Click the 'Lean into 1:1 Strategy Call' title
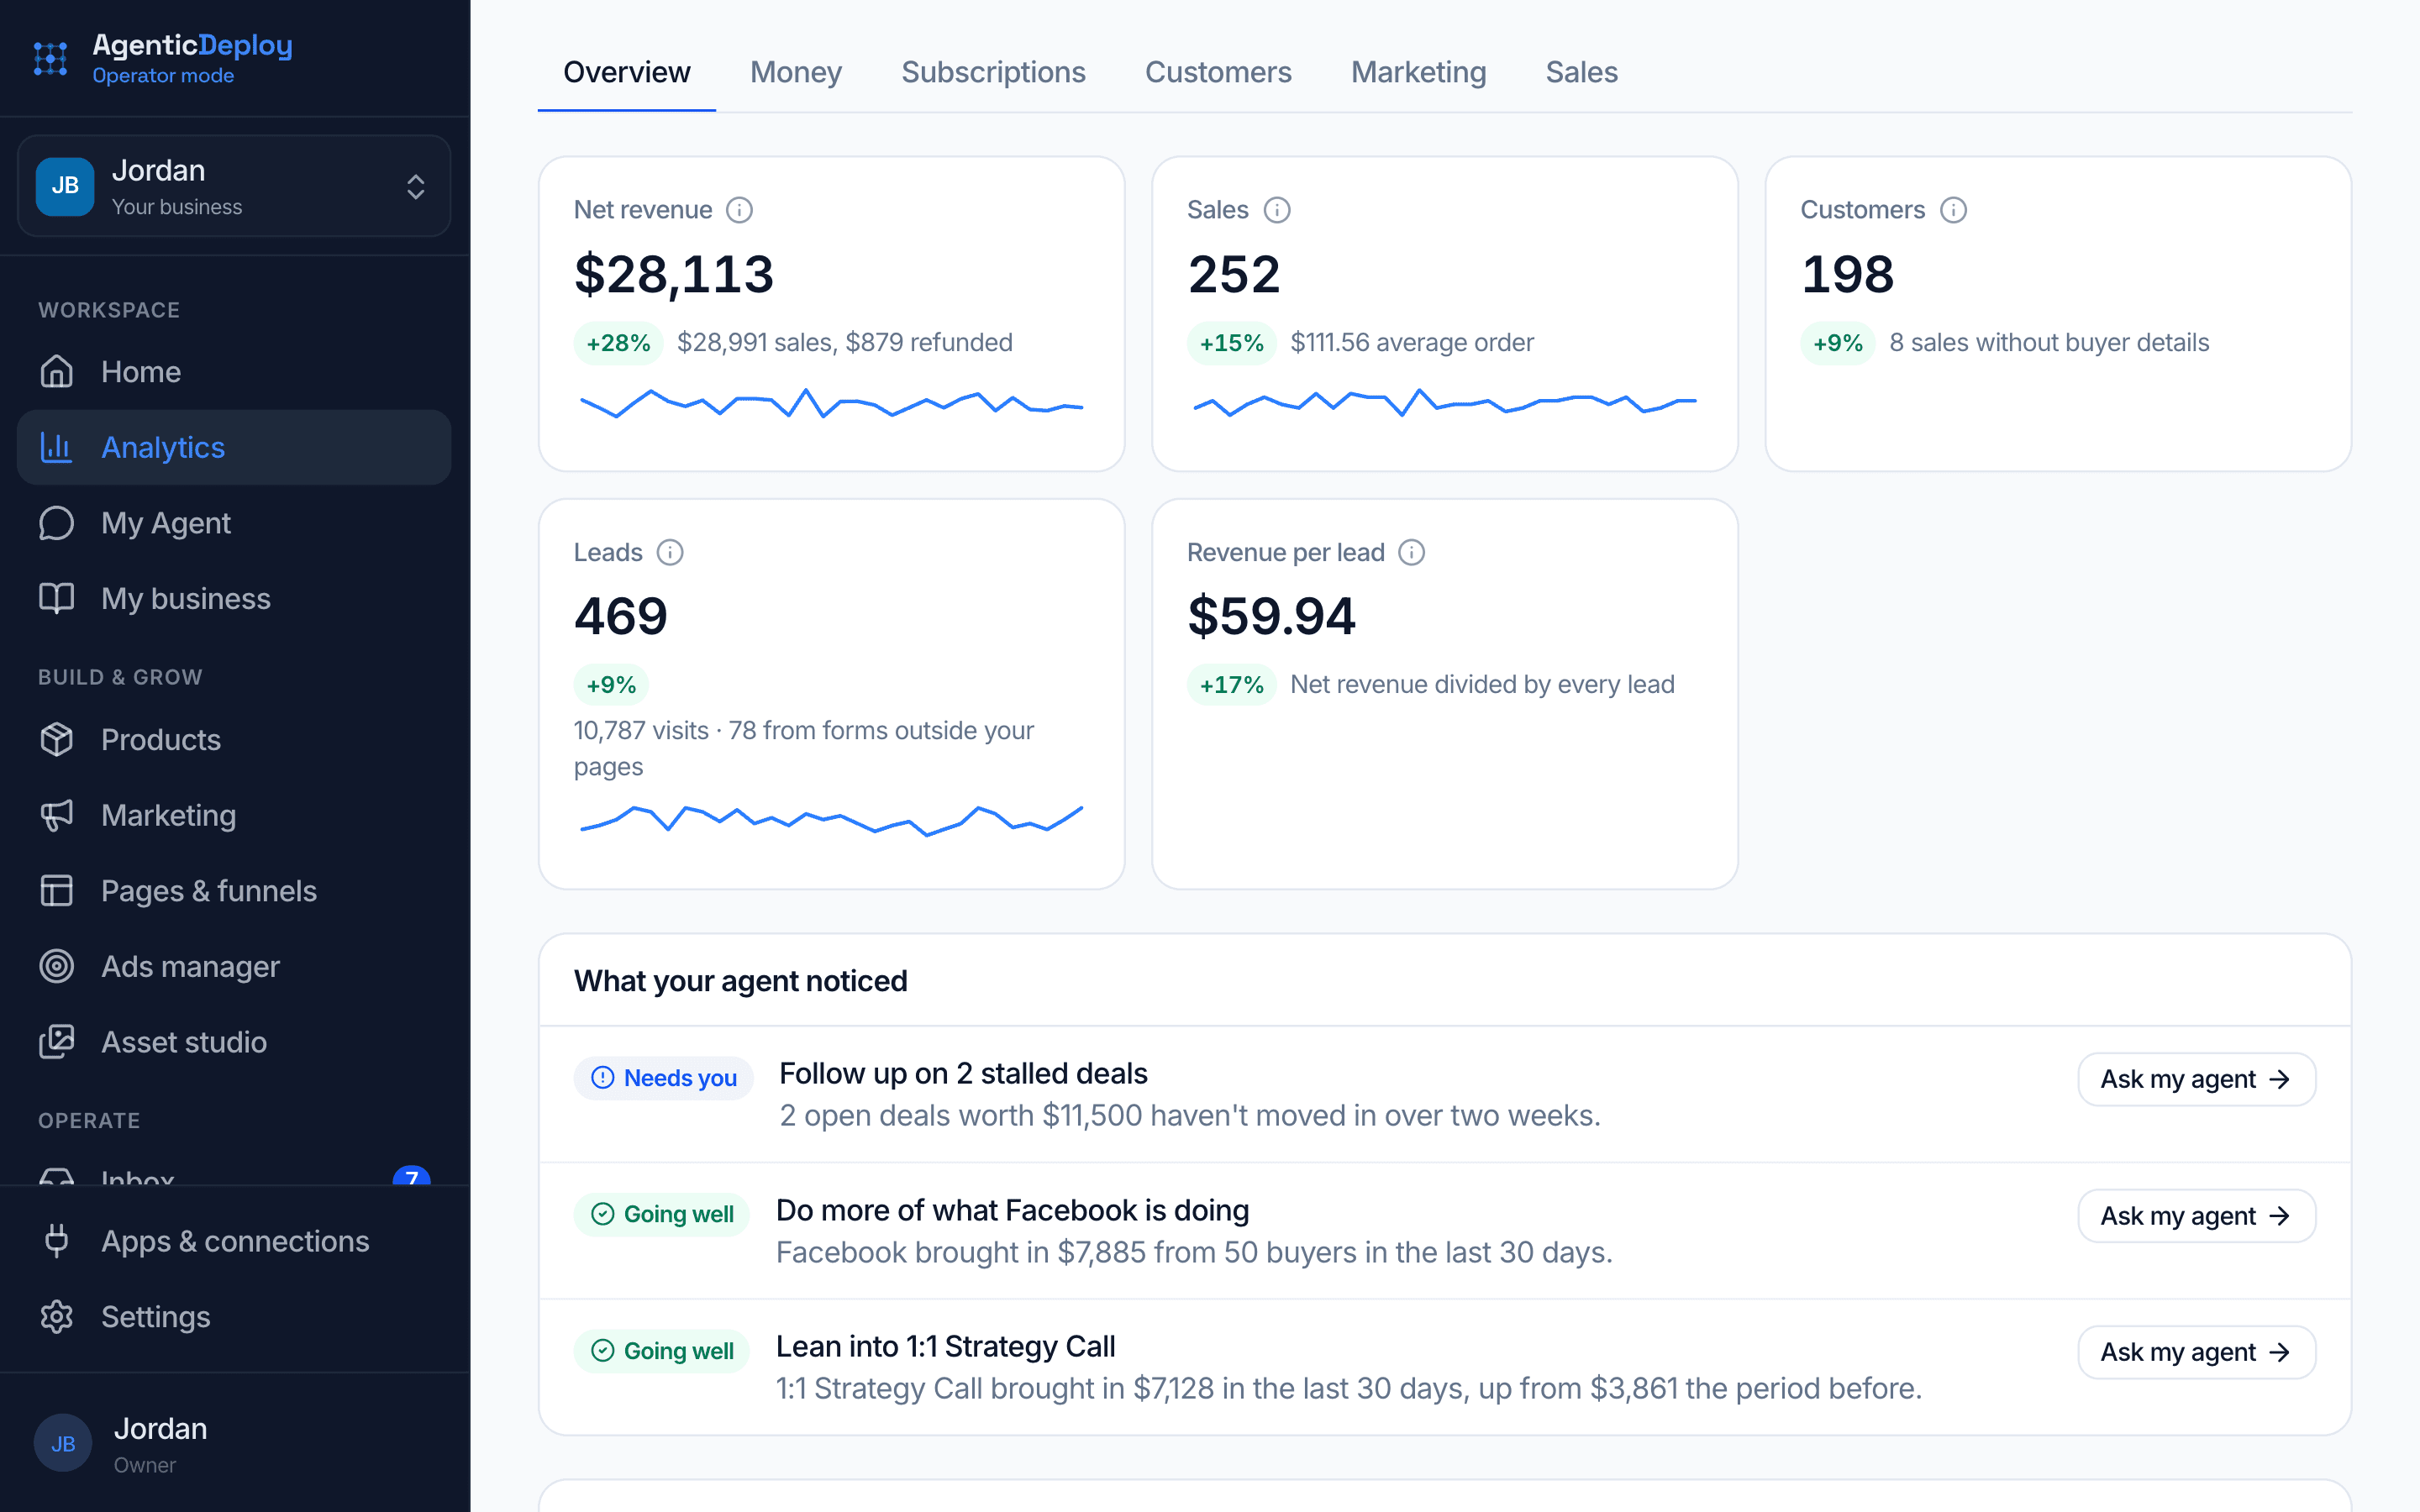Viewport: 2420px width, 1512px height. click(x=946, y=1346)
